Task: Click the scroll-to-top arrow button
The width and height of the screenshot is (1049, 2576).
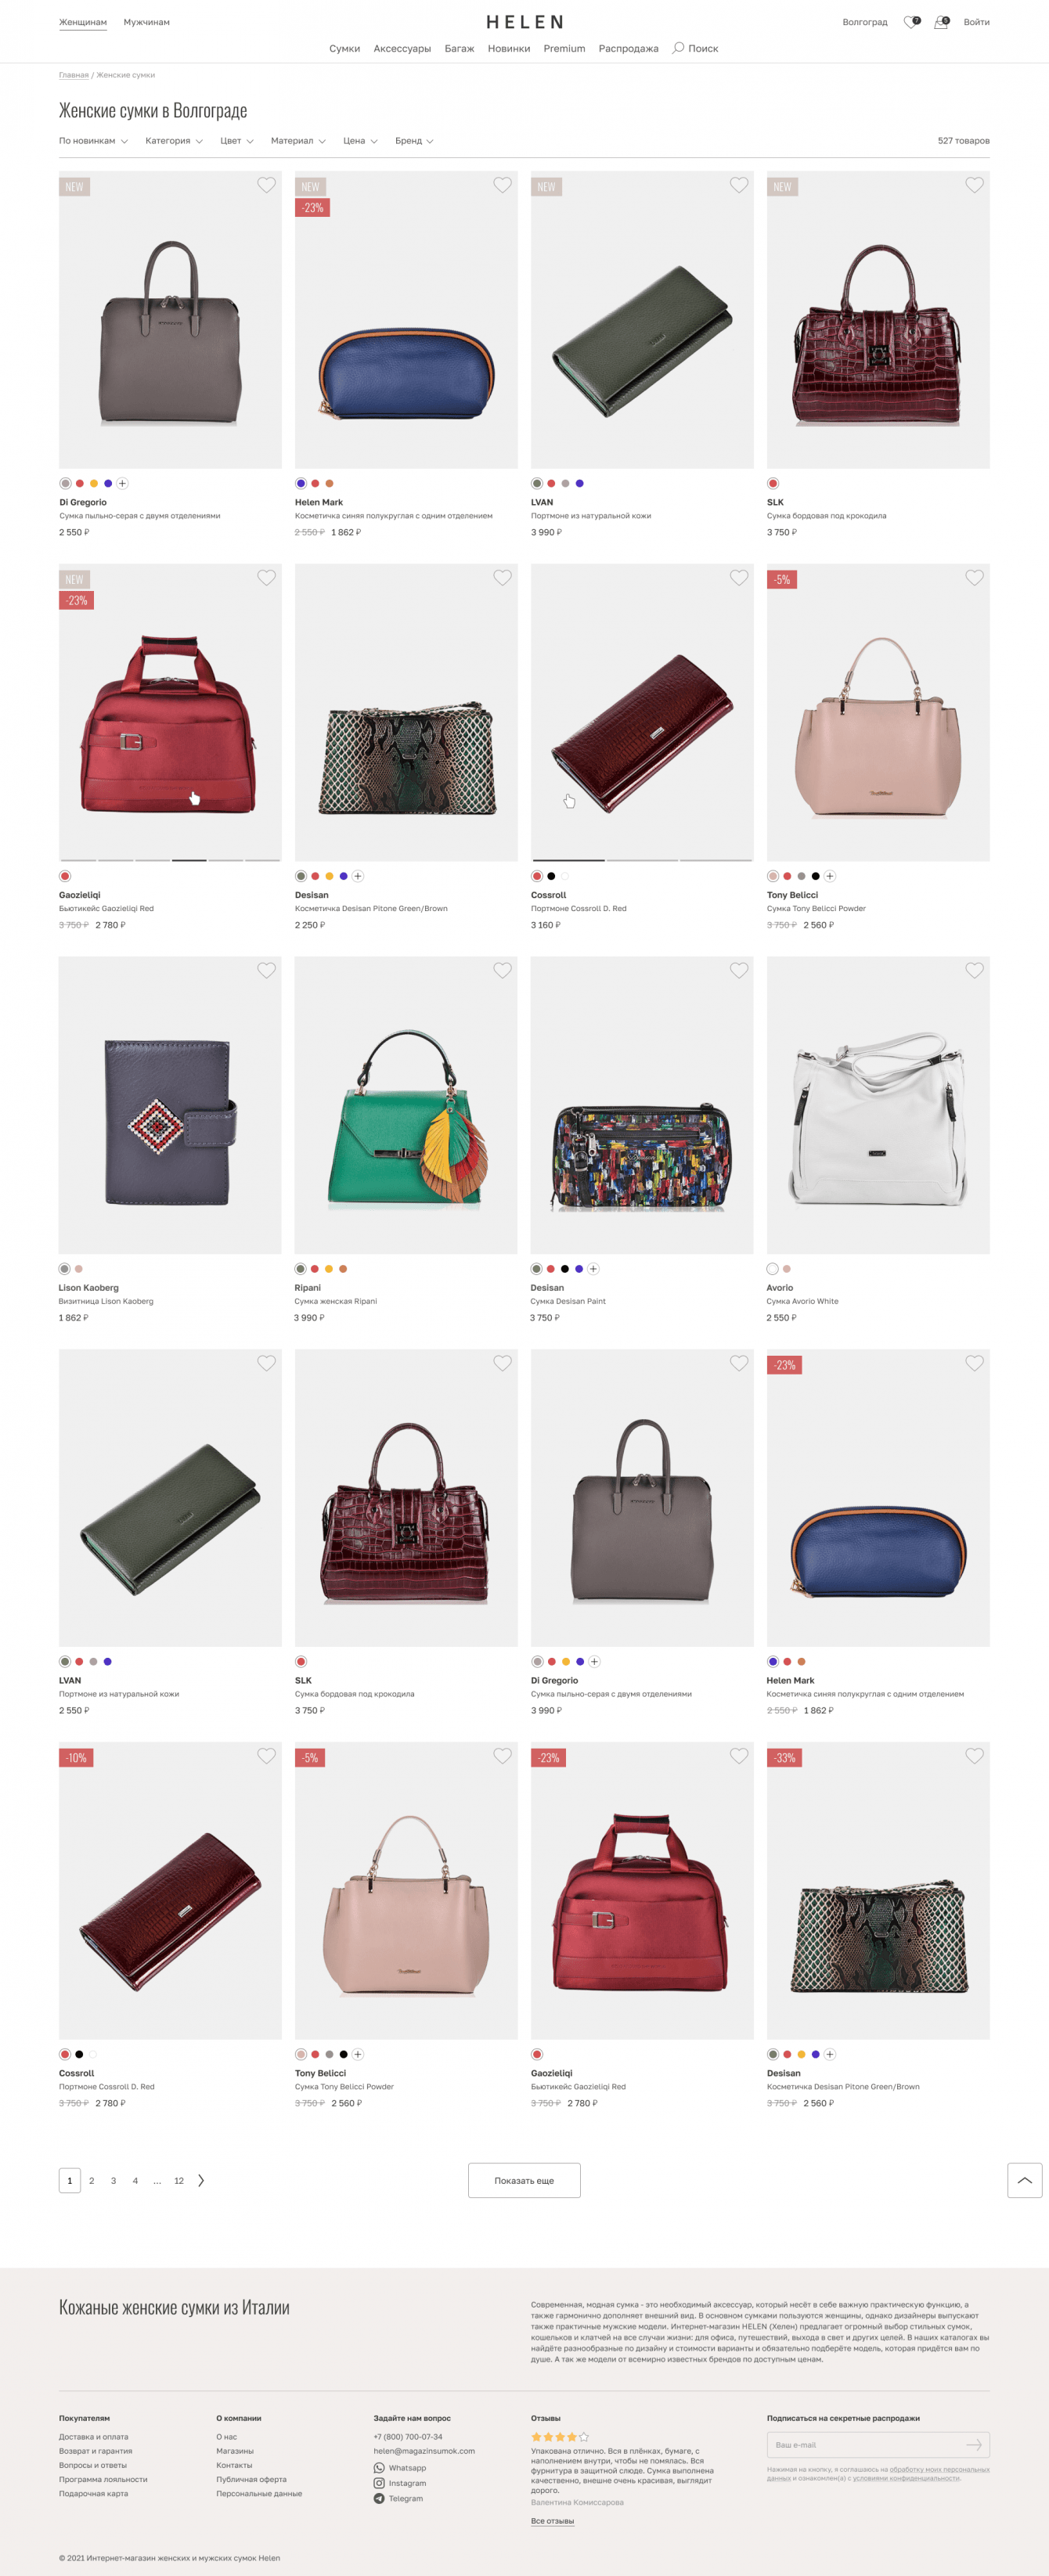Action: point(1024,2180)
